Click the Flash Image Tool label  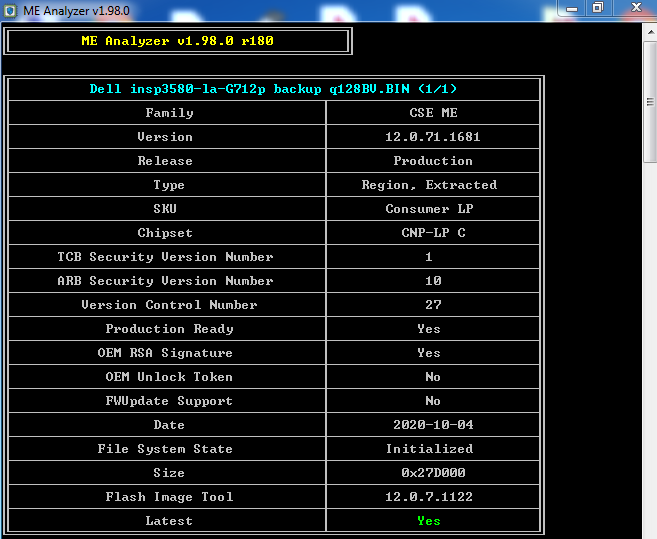pos(169,497)
